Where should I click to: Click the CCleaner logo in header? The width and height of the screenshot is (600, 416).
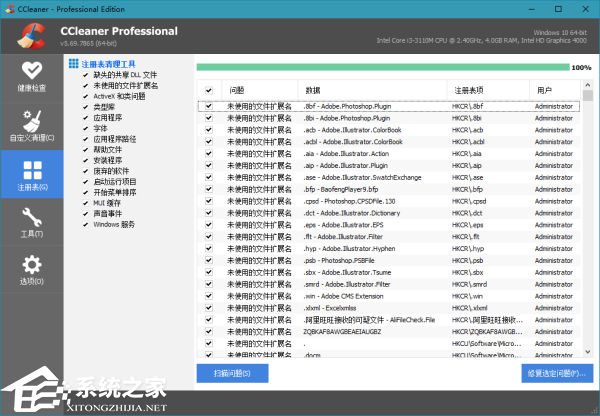point(32,36)
